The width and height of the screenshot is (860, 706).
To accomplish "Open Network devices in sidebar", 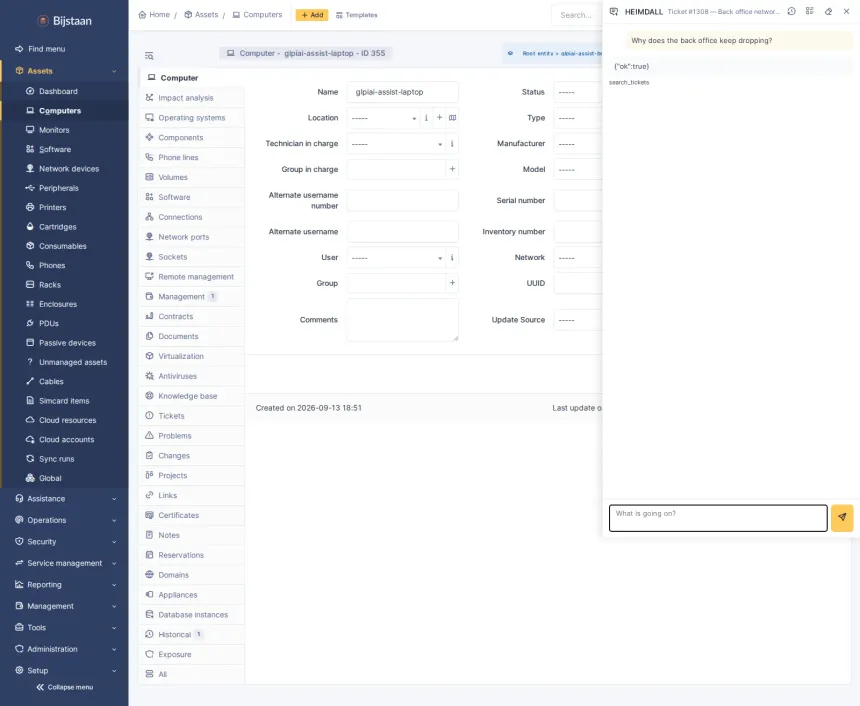I will click(65, 168).
